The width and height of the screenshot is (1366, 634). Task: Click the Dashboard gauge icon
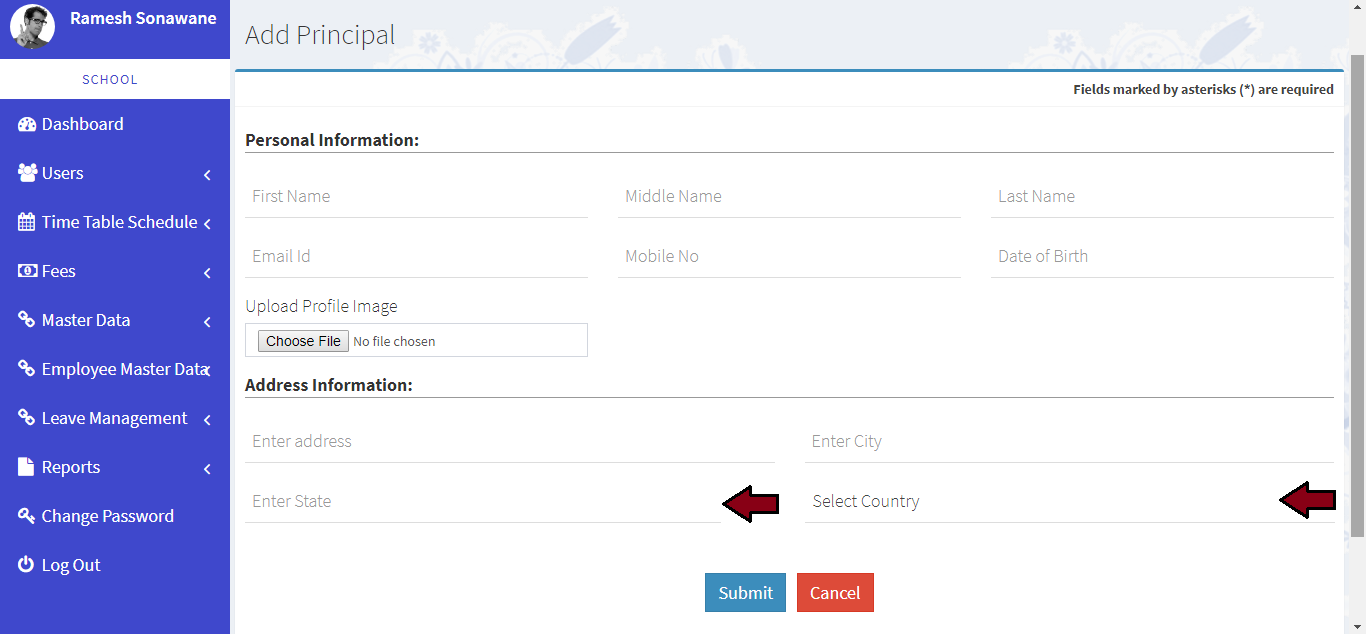(x=27, y=124)
